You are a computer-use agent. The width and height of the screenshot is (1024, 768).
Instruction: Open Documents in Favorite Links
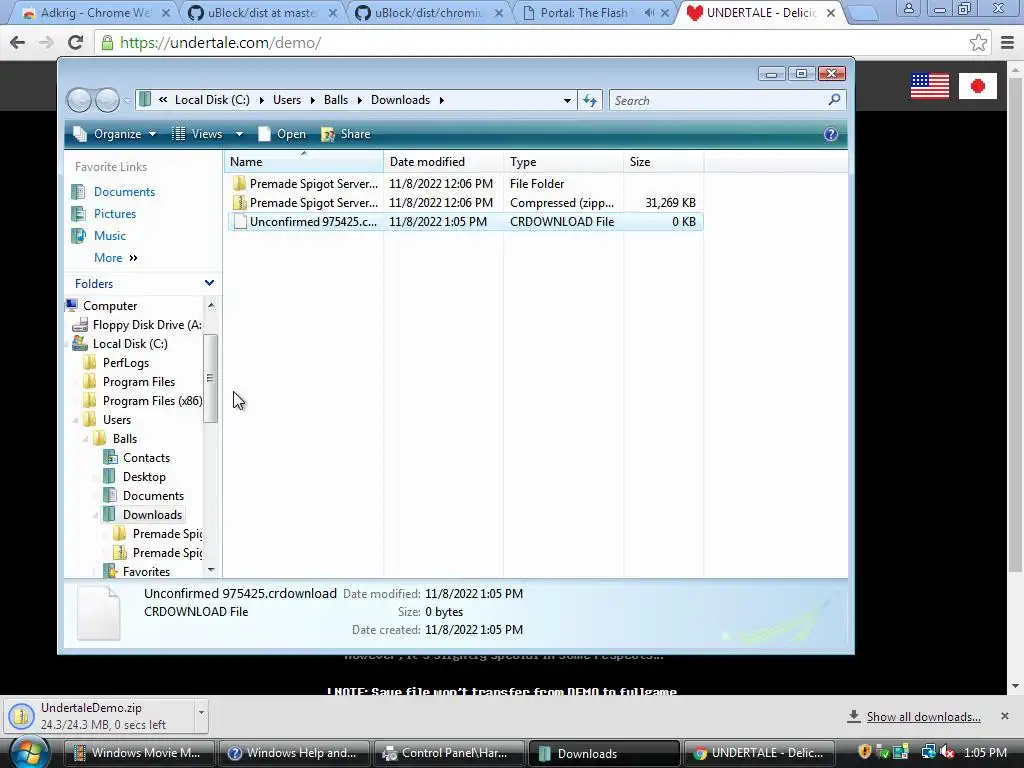tap(124, 191)
